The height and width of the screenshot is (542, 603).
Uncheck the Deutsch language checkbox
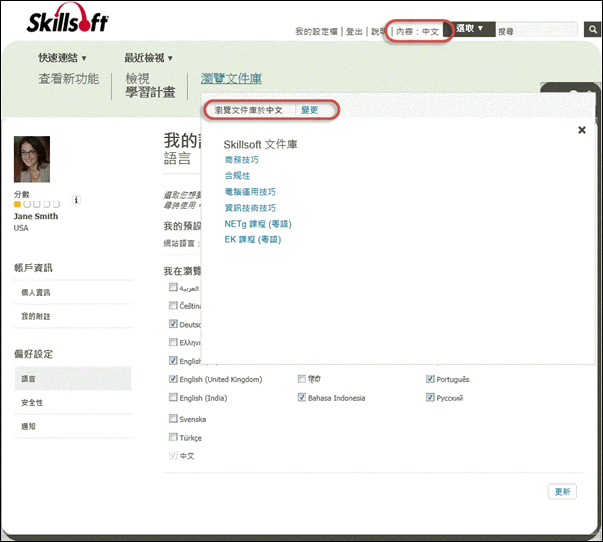point(173,324)
